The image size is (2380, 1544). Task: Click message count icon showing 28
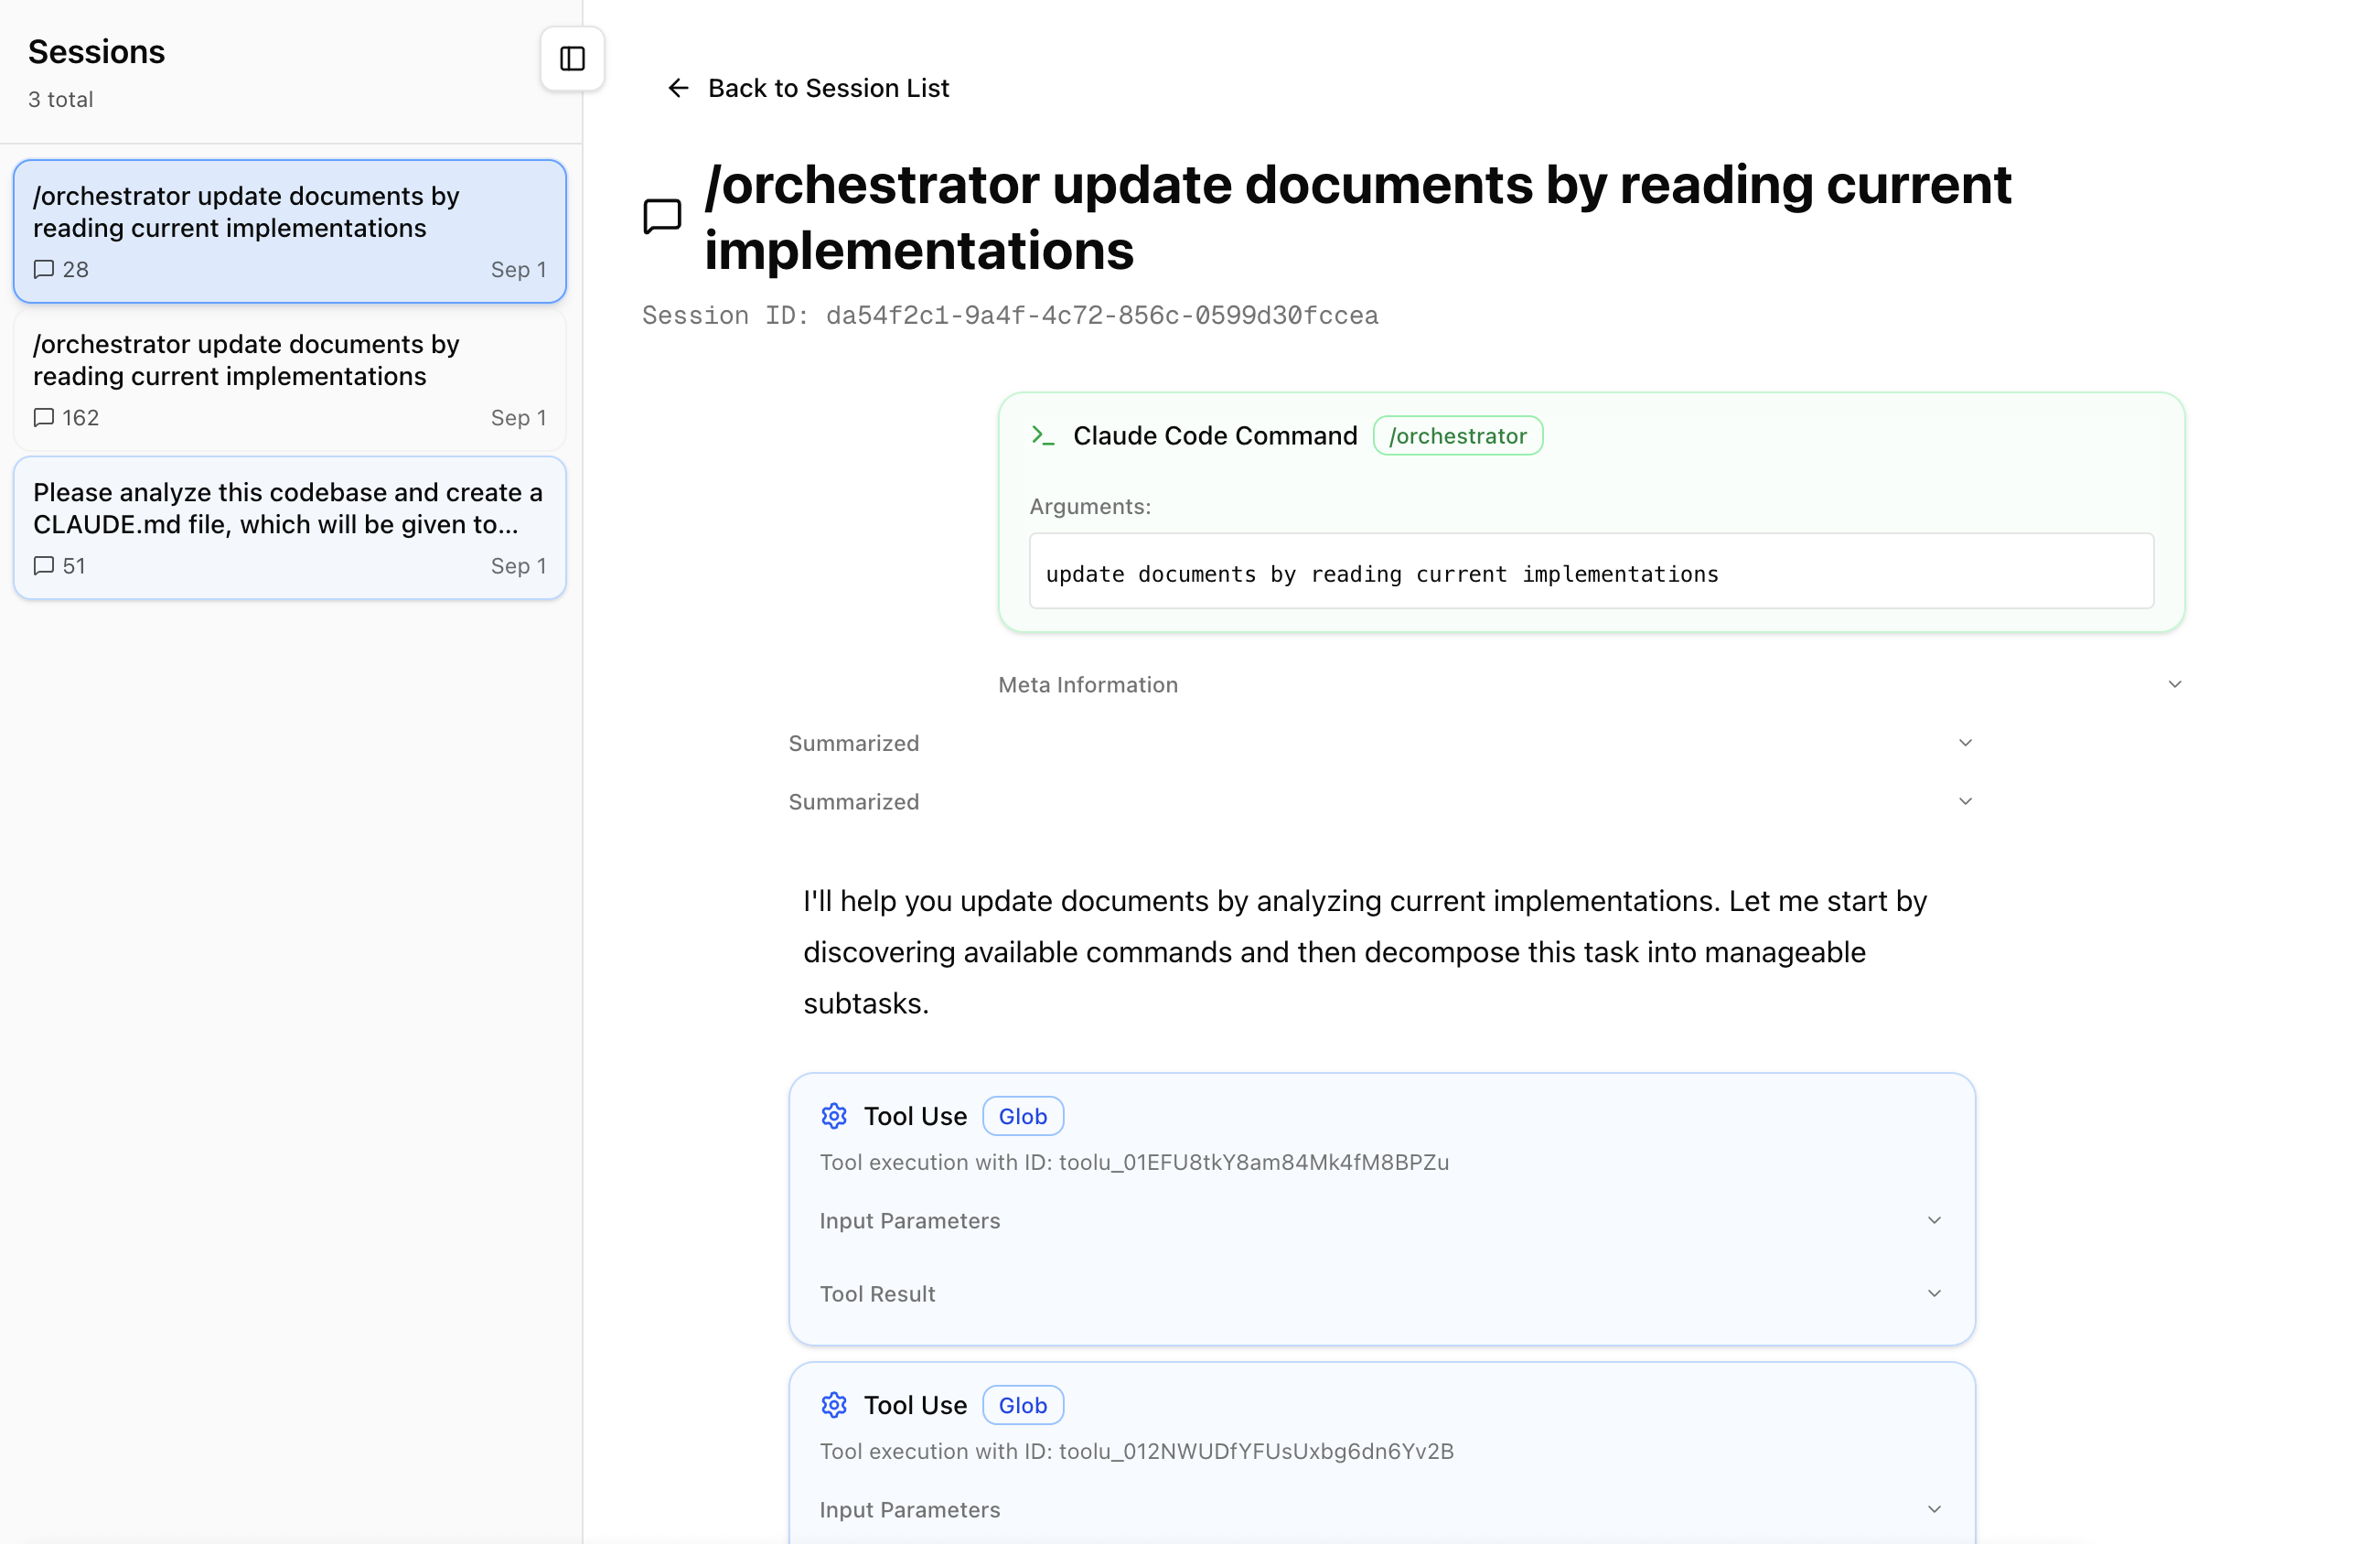(x=44, y=270)
